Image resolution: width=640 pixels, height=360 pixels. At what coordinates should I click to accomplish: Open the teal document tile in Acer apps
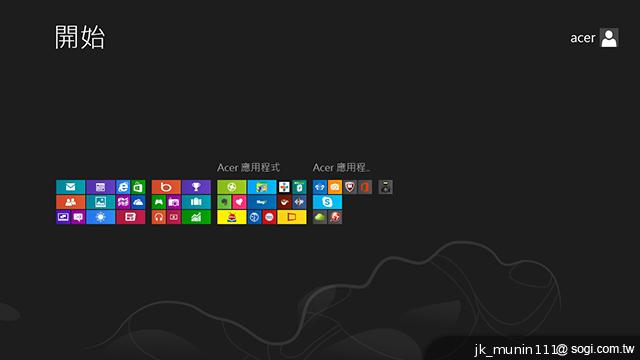[x=299, y=187]
